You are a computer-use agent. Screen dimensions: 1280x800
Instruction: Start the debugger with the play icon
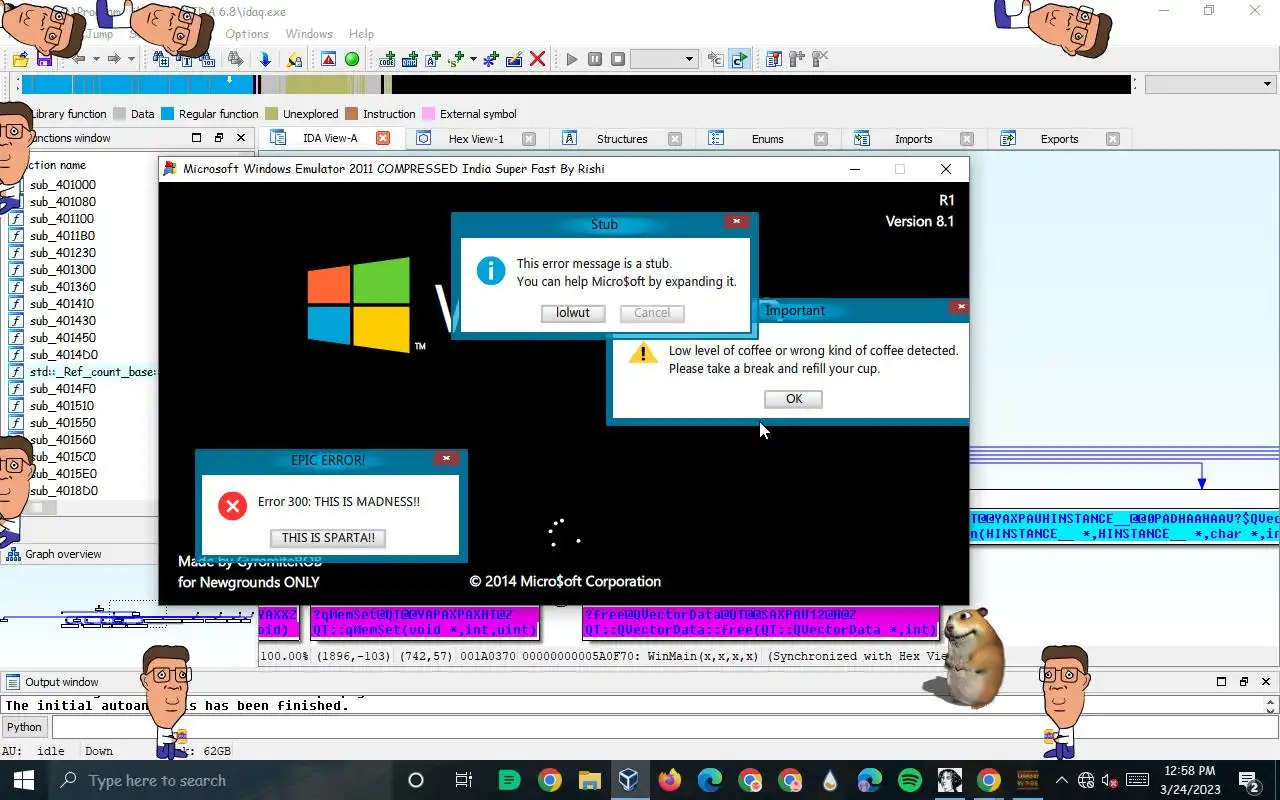click(x=572, y=60)
